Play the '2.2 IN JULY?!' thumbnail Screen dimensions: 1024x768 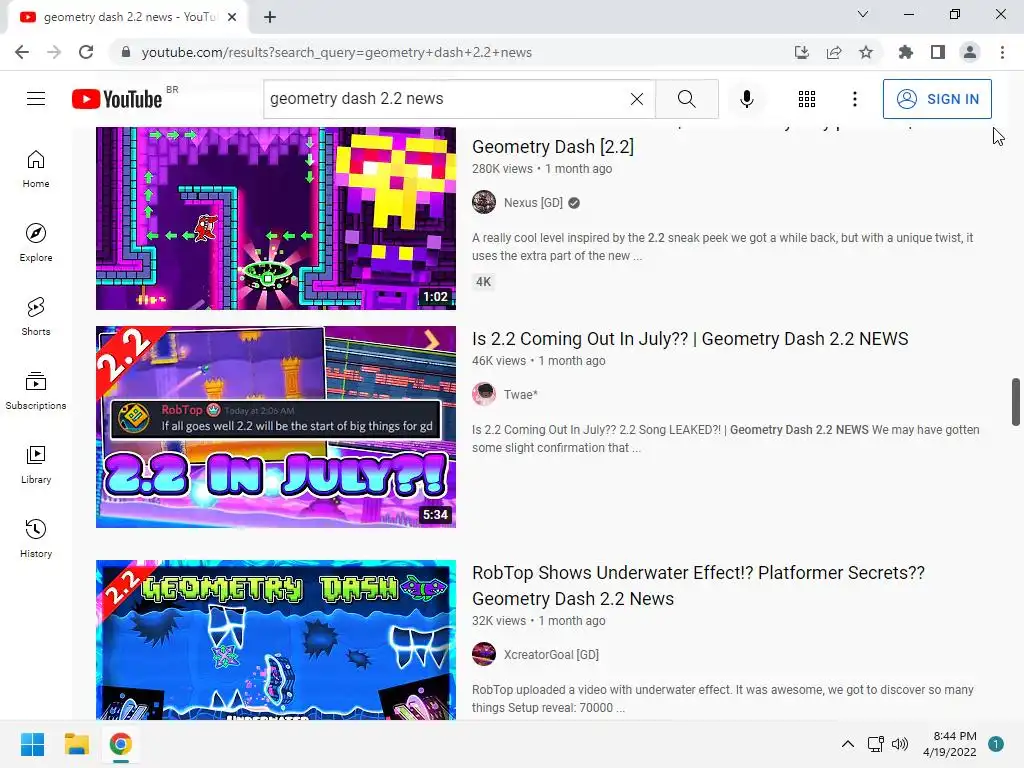point(276,426)
